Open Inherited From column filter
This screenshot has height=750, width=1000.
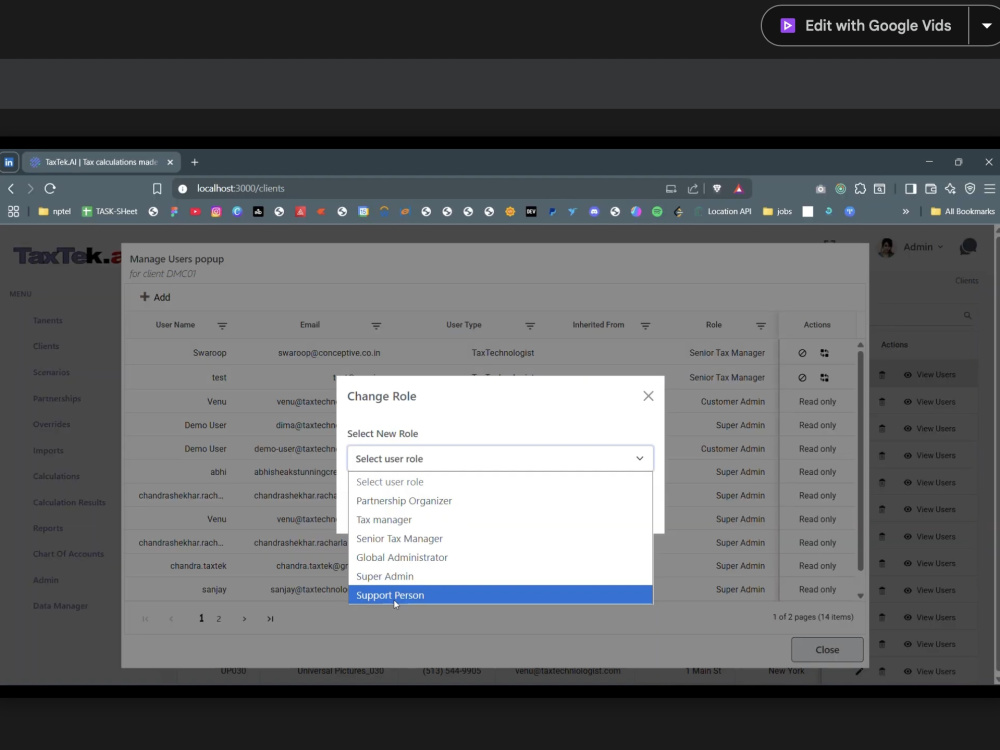tap(645, 326)
